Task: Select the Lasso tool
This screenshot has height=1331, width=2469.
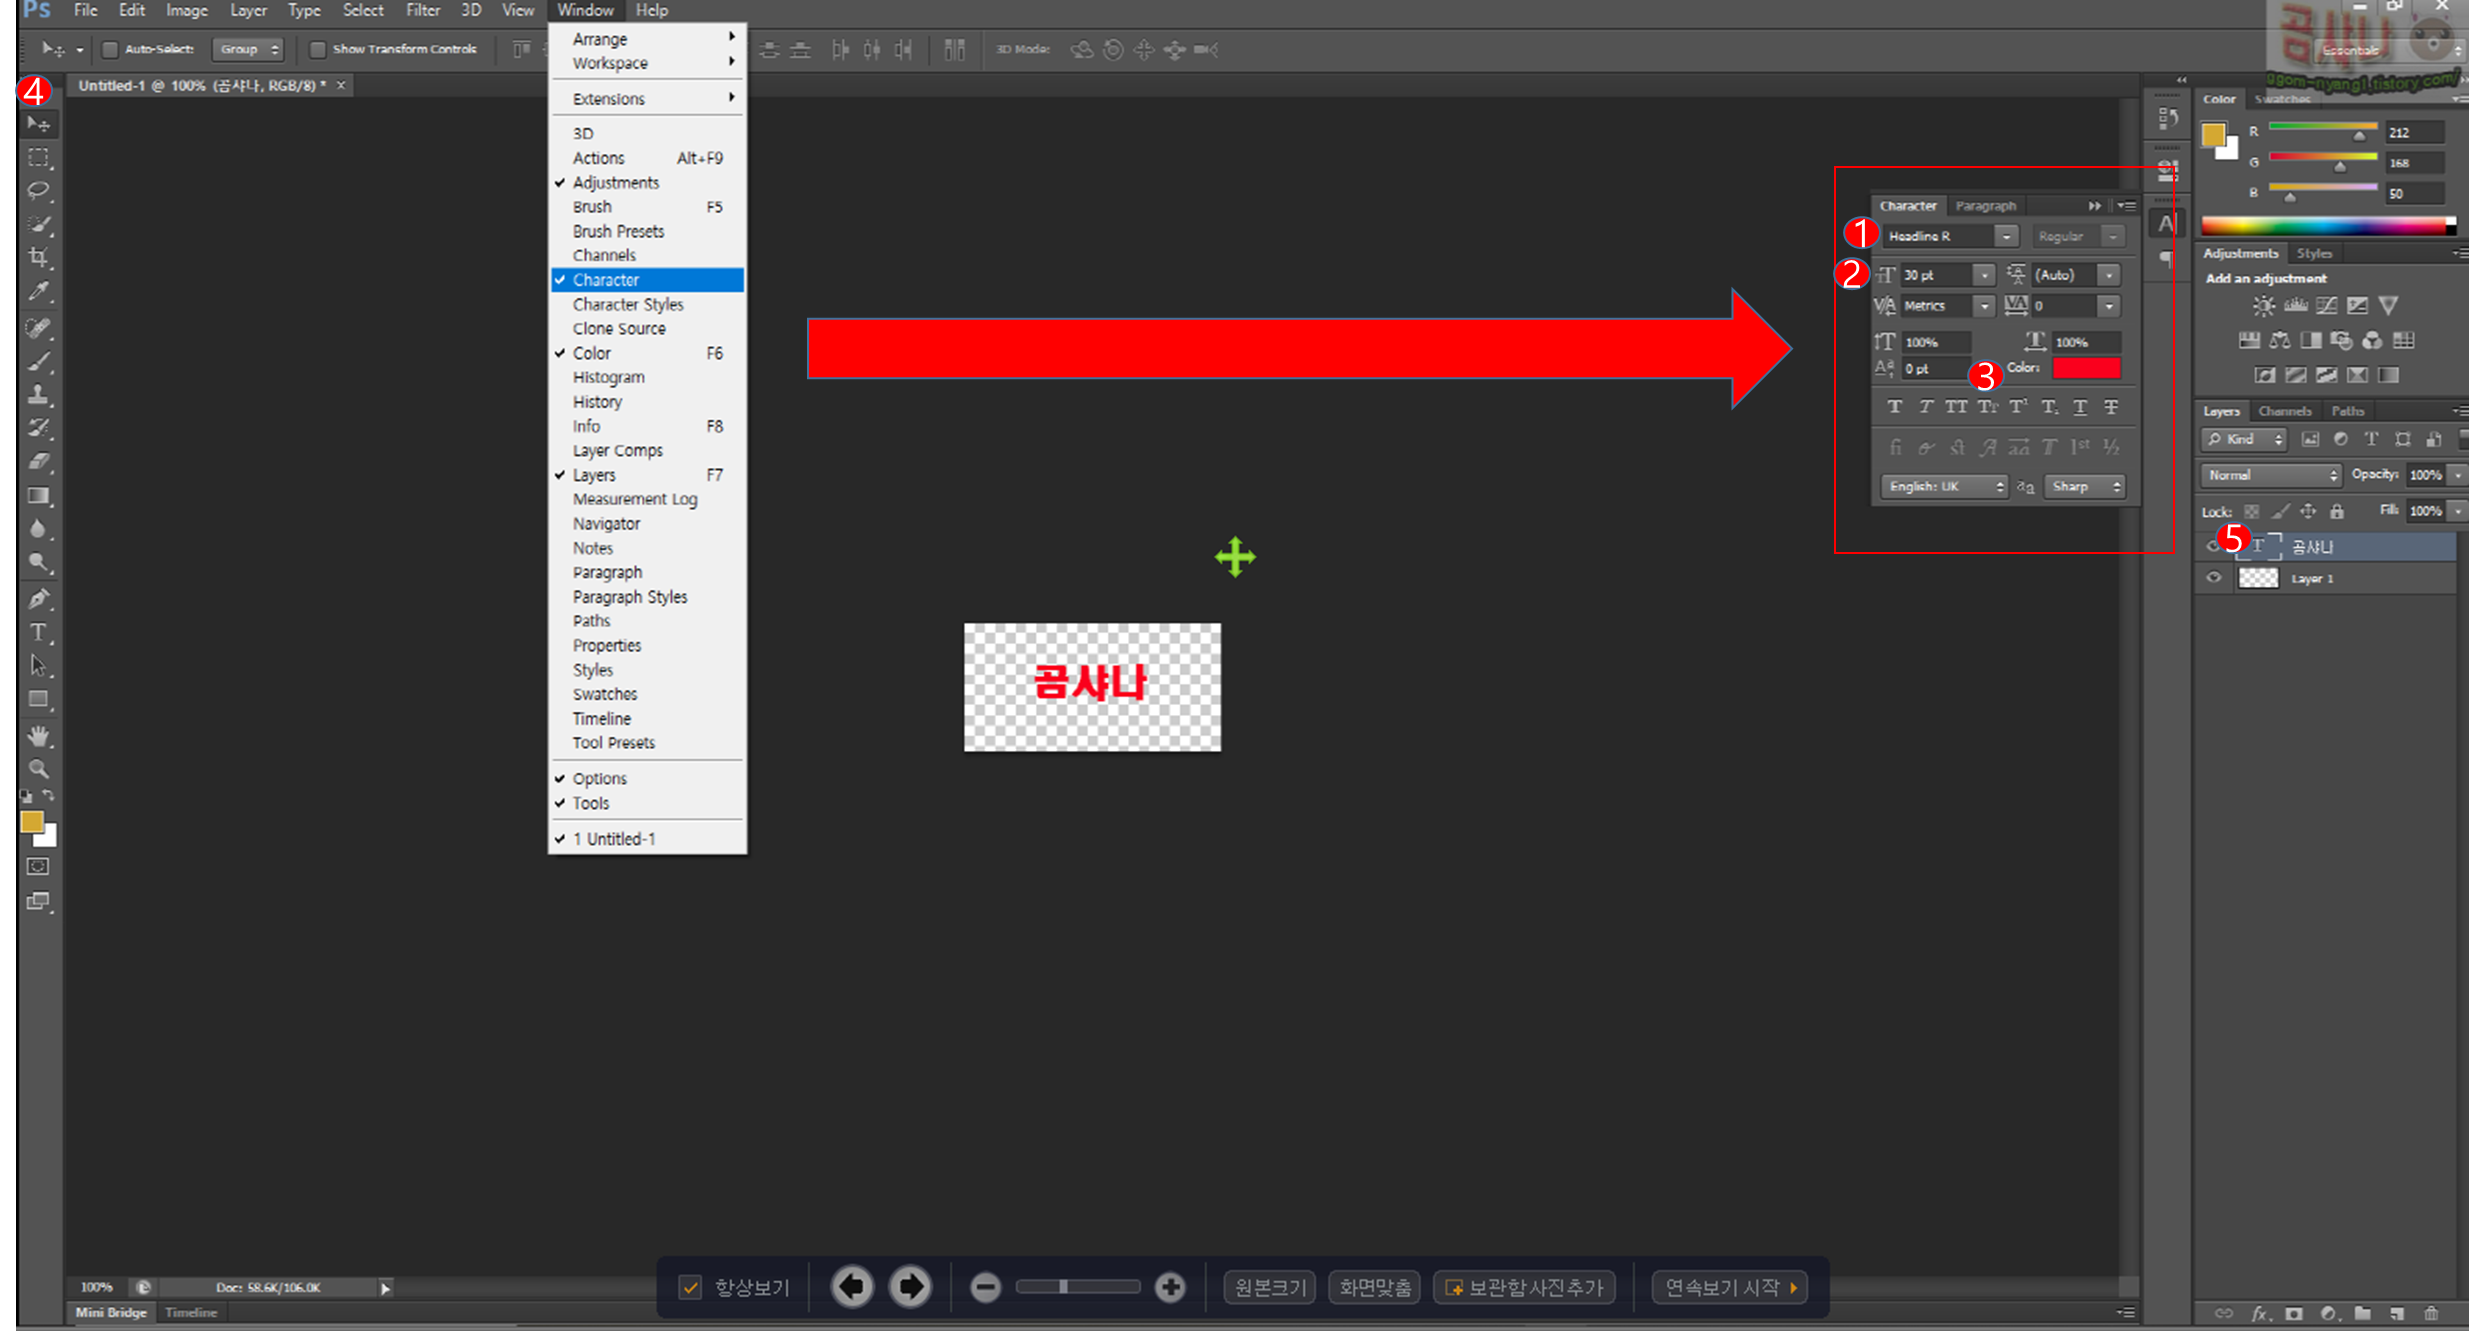Action: pos(38,190)
